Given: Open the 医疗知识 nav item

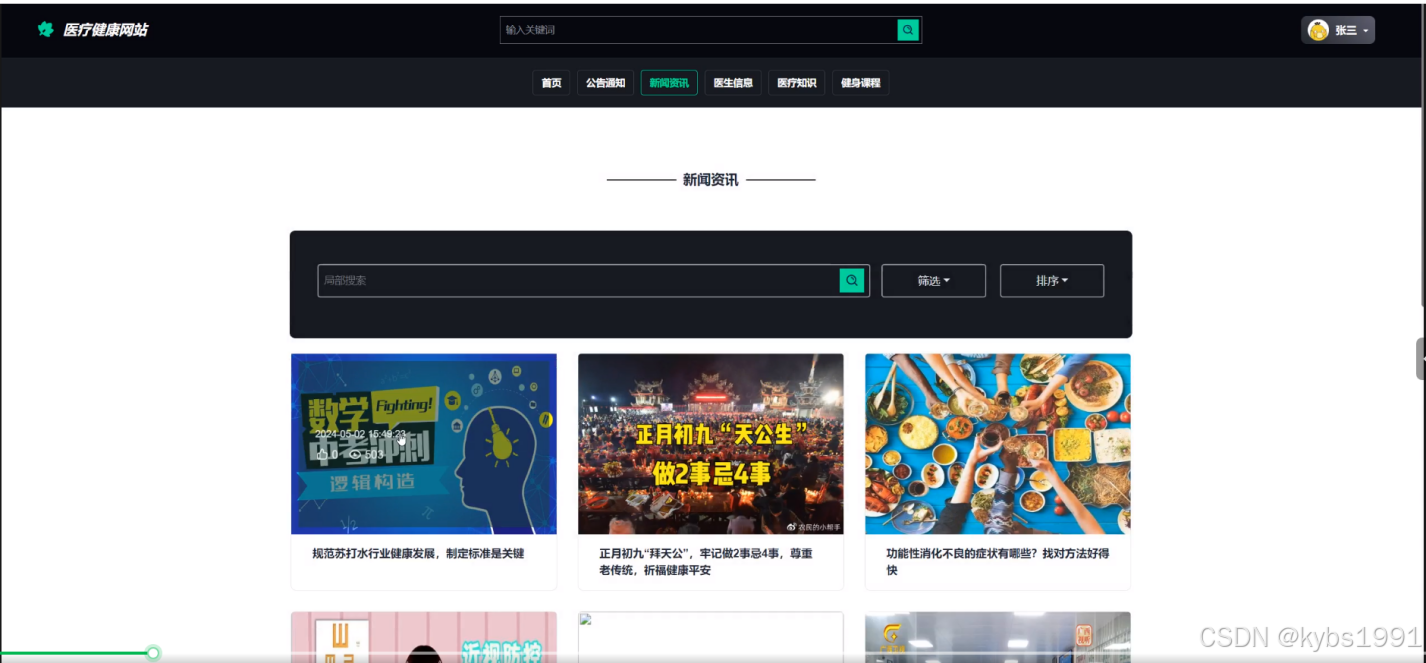Looking at the screenshot, I should (x=797, y=83).
